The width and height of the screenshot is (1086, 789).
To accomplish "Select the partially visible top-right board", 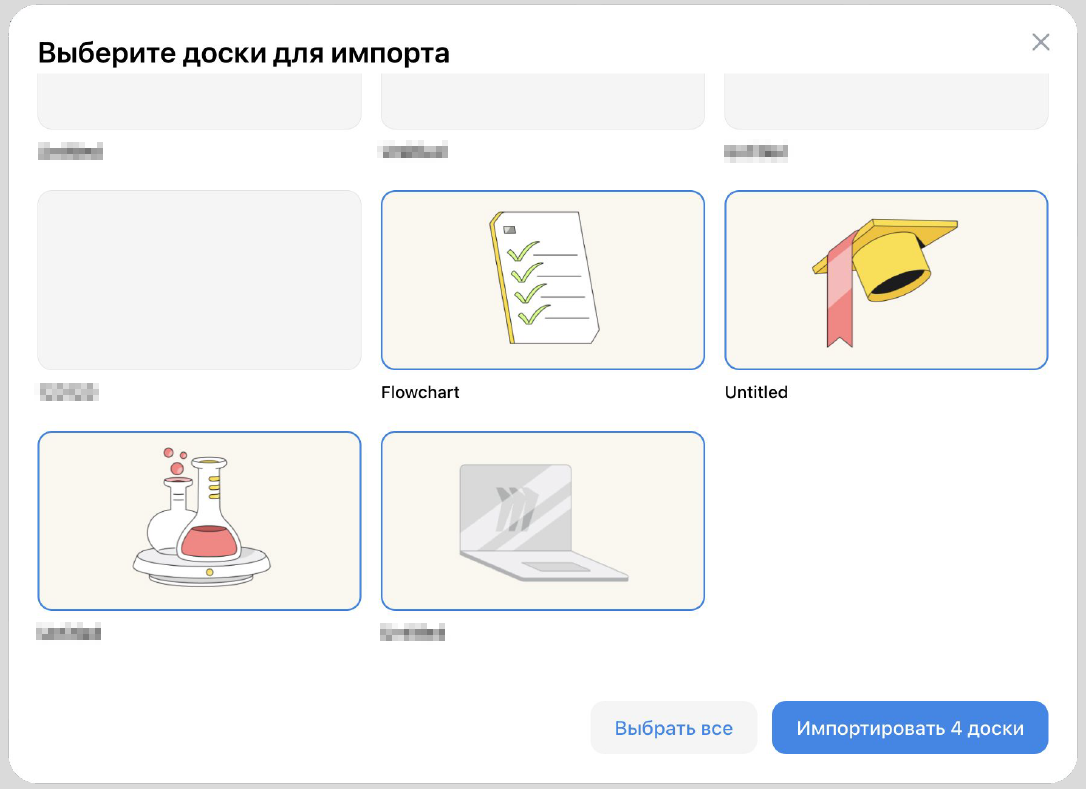I will (886, 101).
